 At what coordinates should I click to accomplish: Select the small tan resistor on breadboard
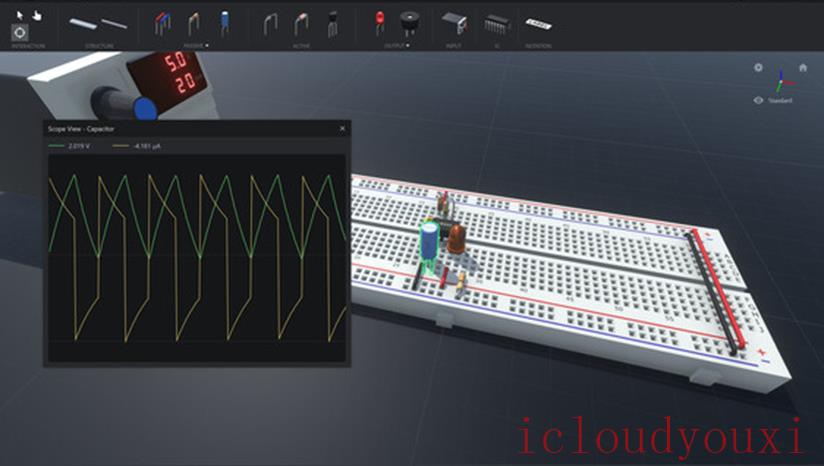[461, 282]
